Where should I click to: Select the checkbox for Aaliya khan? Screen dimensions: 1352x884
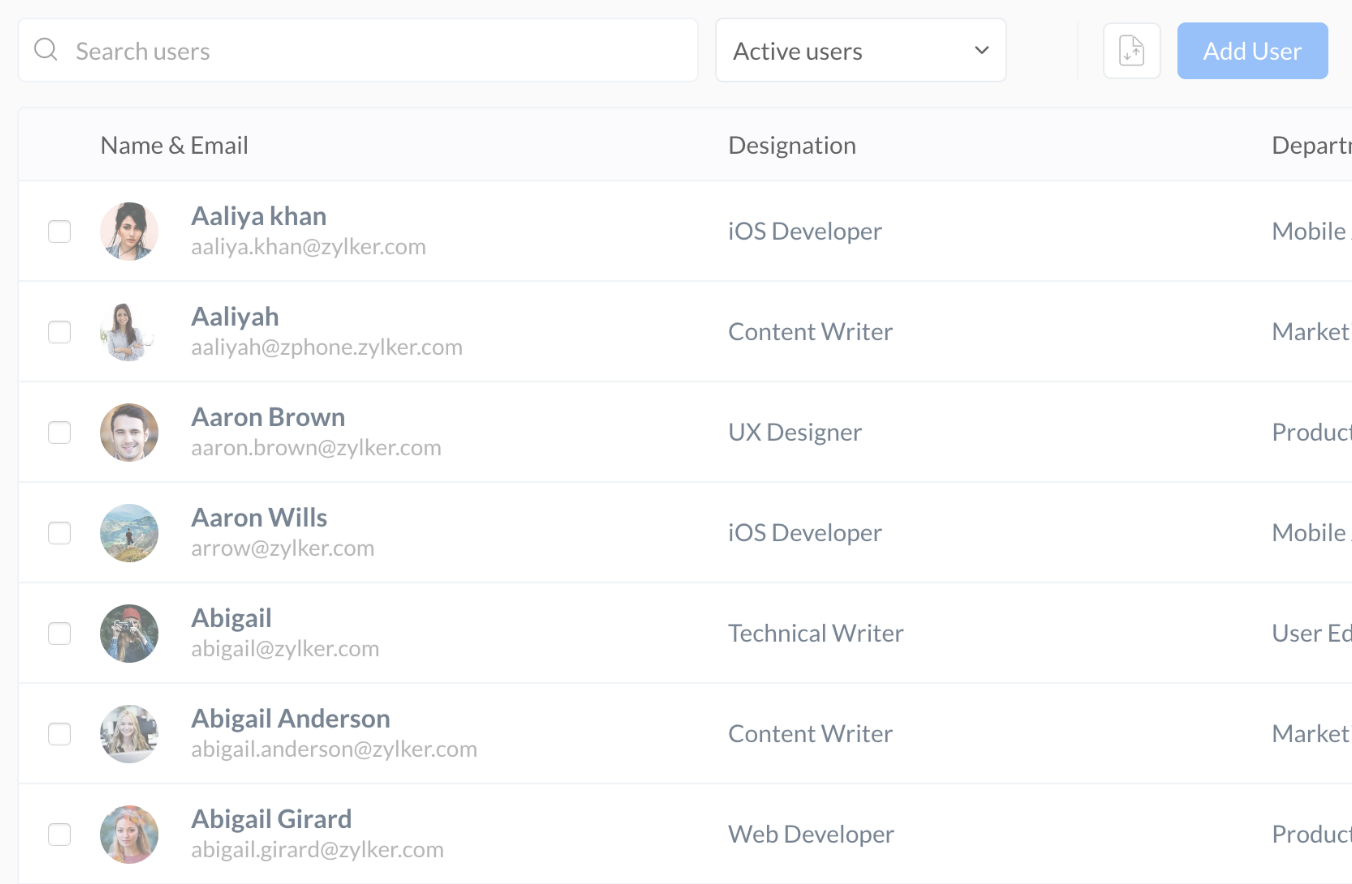(60, 232)
